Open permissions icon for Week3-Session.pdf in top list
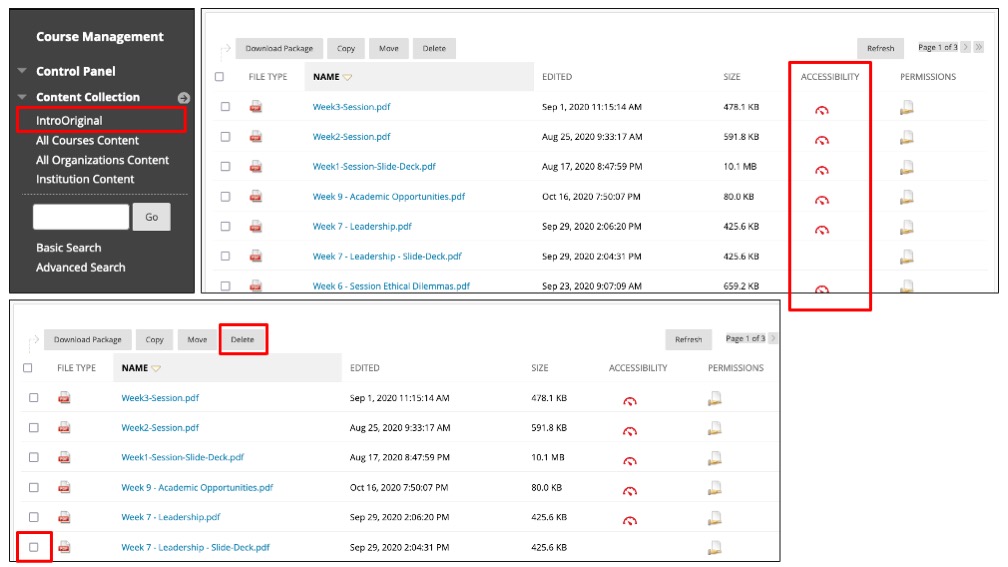Viewport: 1008px width, 567px height. coord(907,107)
